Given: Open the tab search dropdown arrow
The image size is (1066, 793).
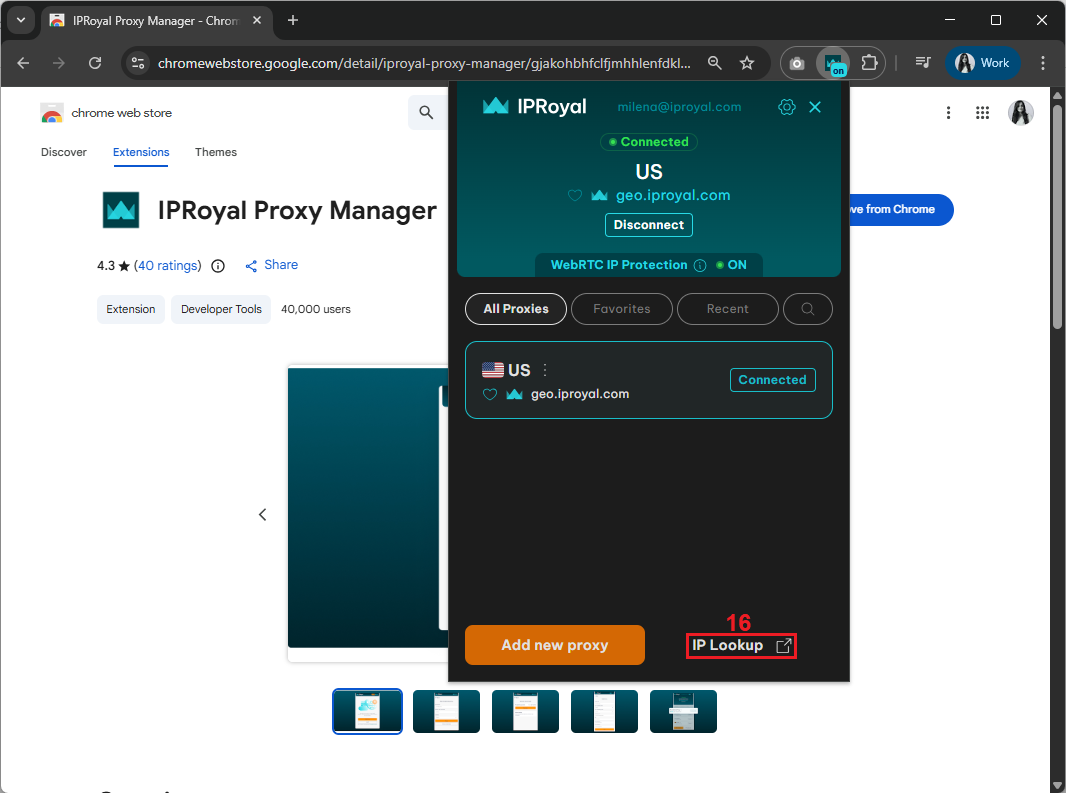Looking at the screenshot, I should 21,20.
